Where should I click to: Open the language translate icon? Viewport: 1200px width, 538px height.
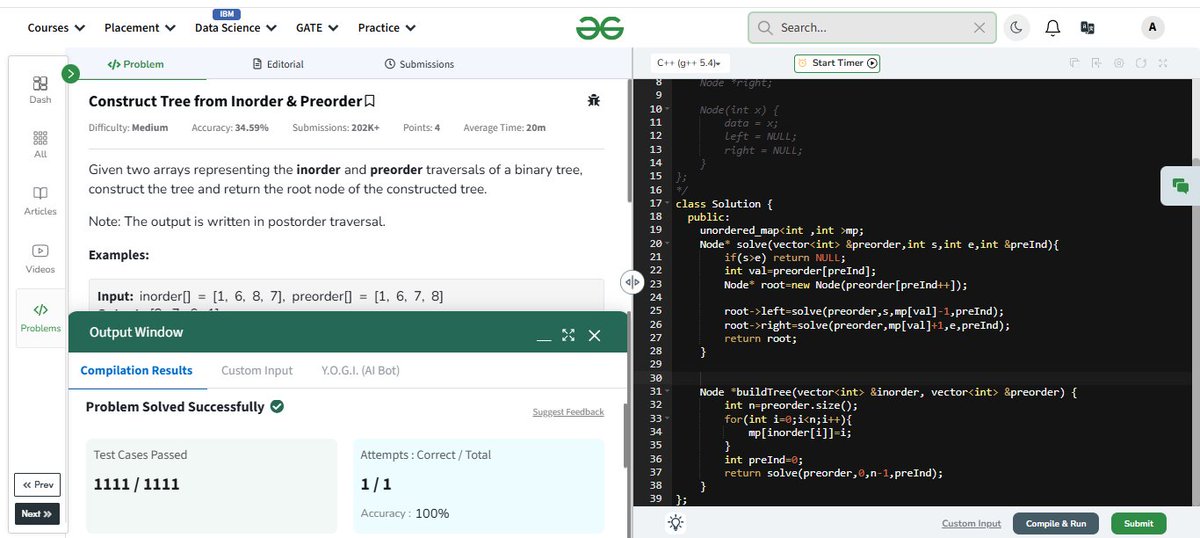1087,28
